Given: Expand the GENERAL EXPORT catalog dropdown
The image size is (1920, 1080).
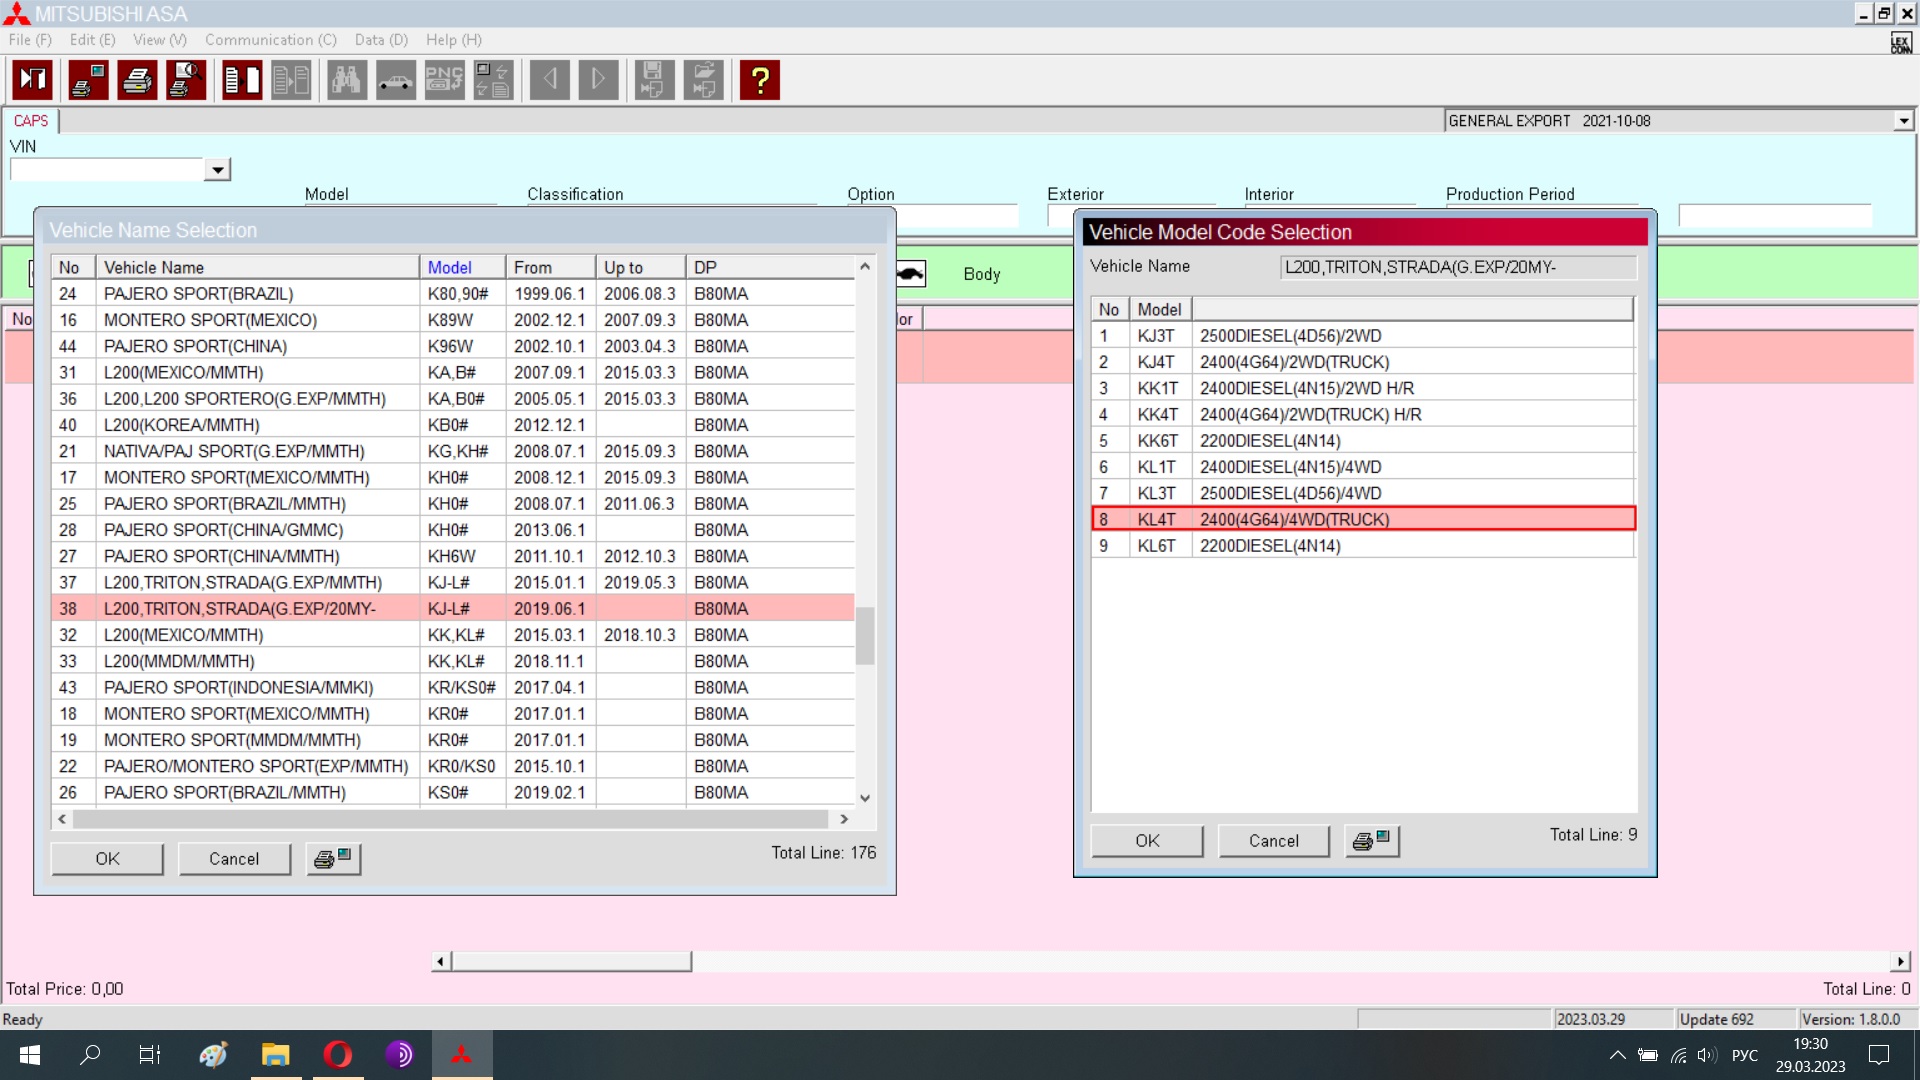Looking at the screenshot, I should [1903, 121].
